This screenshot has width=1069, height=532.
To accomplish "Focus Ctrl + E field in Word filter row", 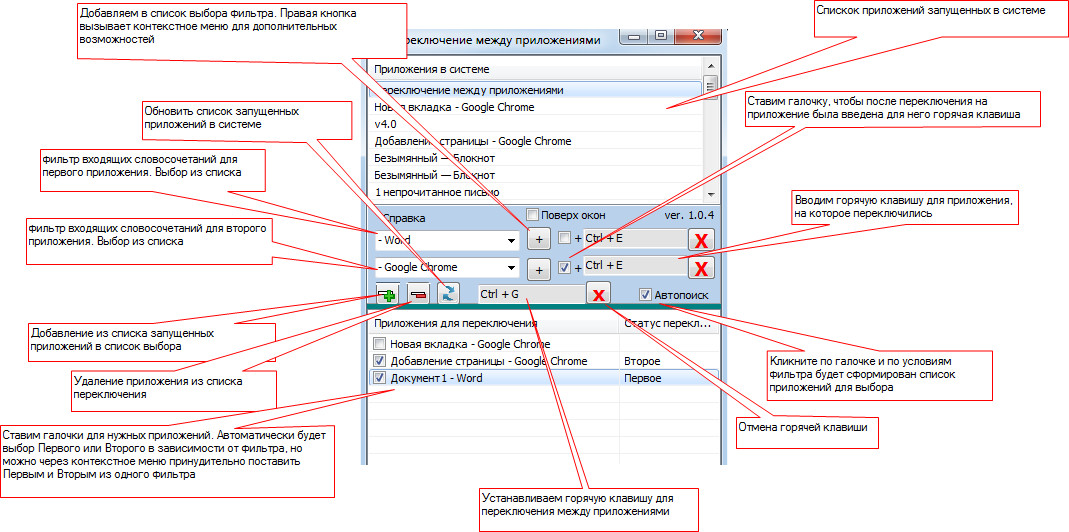I will [635, 238].
